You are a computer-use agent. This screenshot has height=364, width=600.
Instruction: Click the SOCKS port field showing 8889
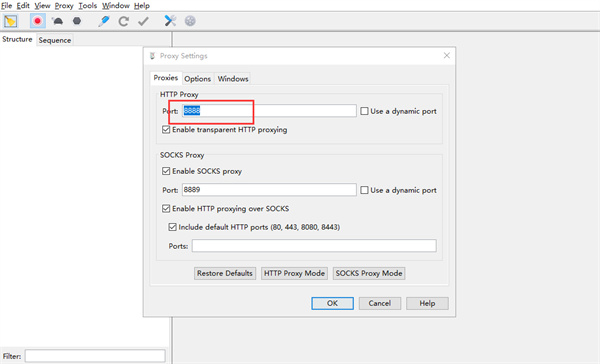click(269, 190)
